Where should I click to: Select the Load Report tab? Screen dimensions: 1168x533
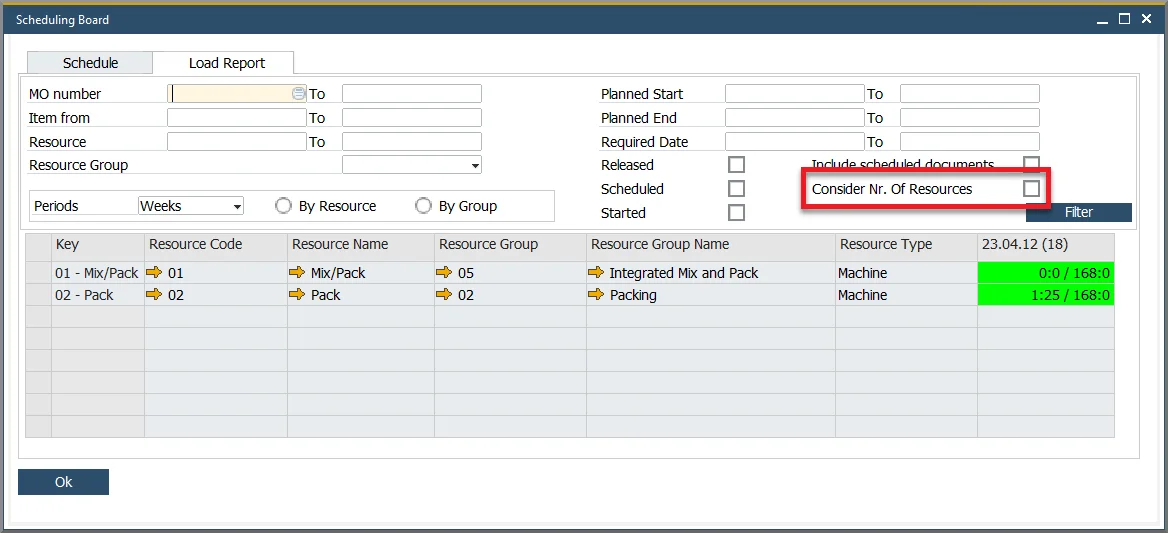(x=226, y=63)
